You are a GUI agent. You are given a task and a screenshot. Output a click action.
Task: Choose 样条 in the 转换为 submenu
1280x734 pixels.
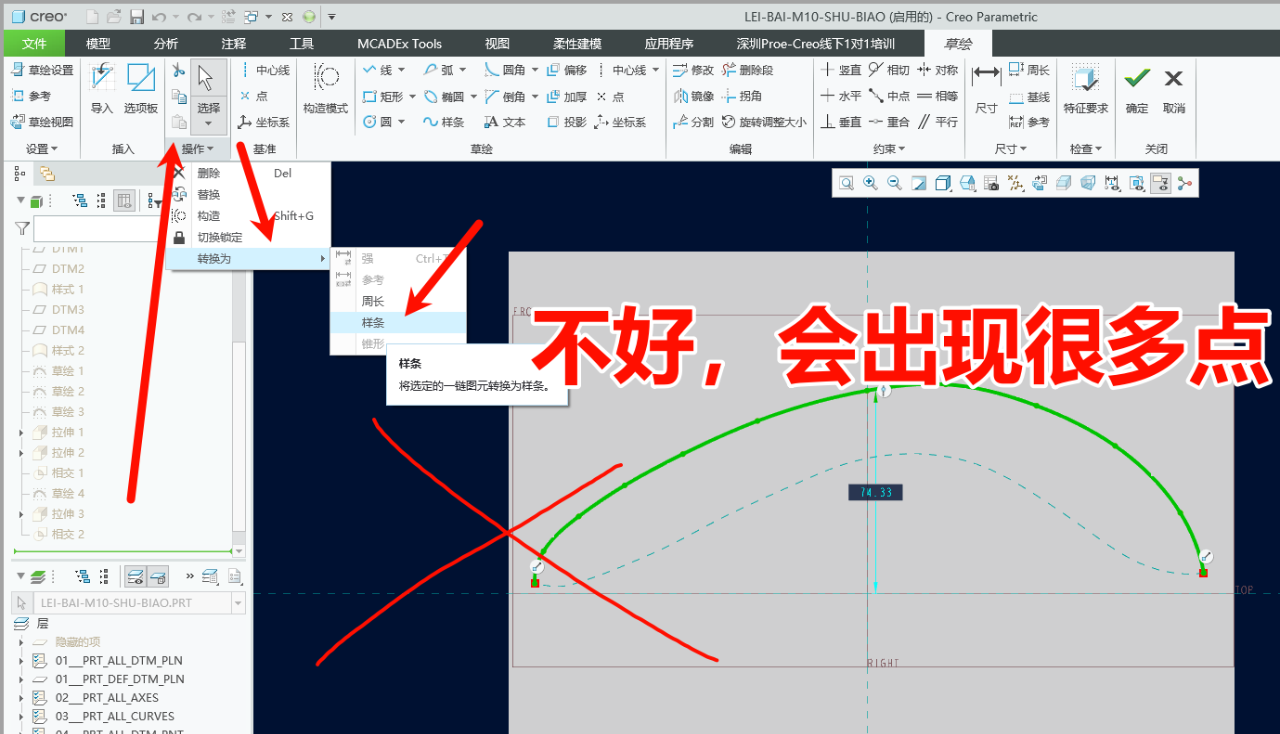373,323
